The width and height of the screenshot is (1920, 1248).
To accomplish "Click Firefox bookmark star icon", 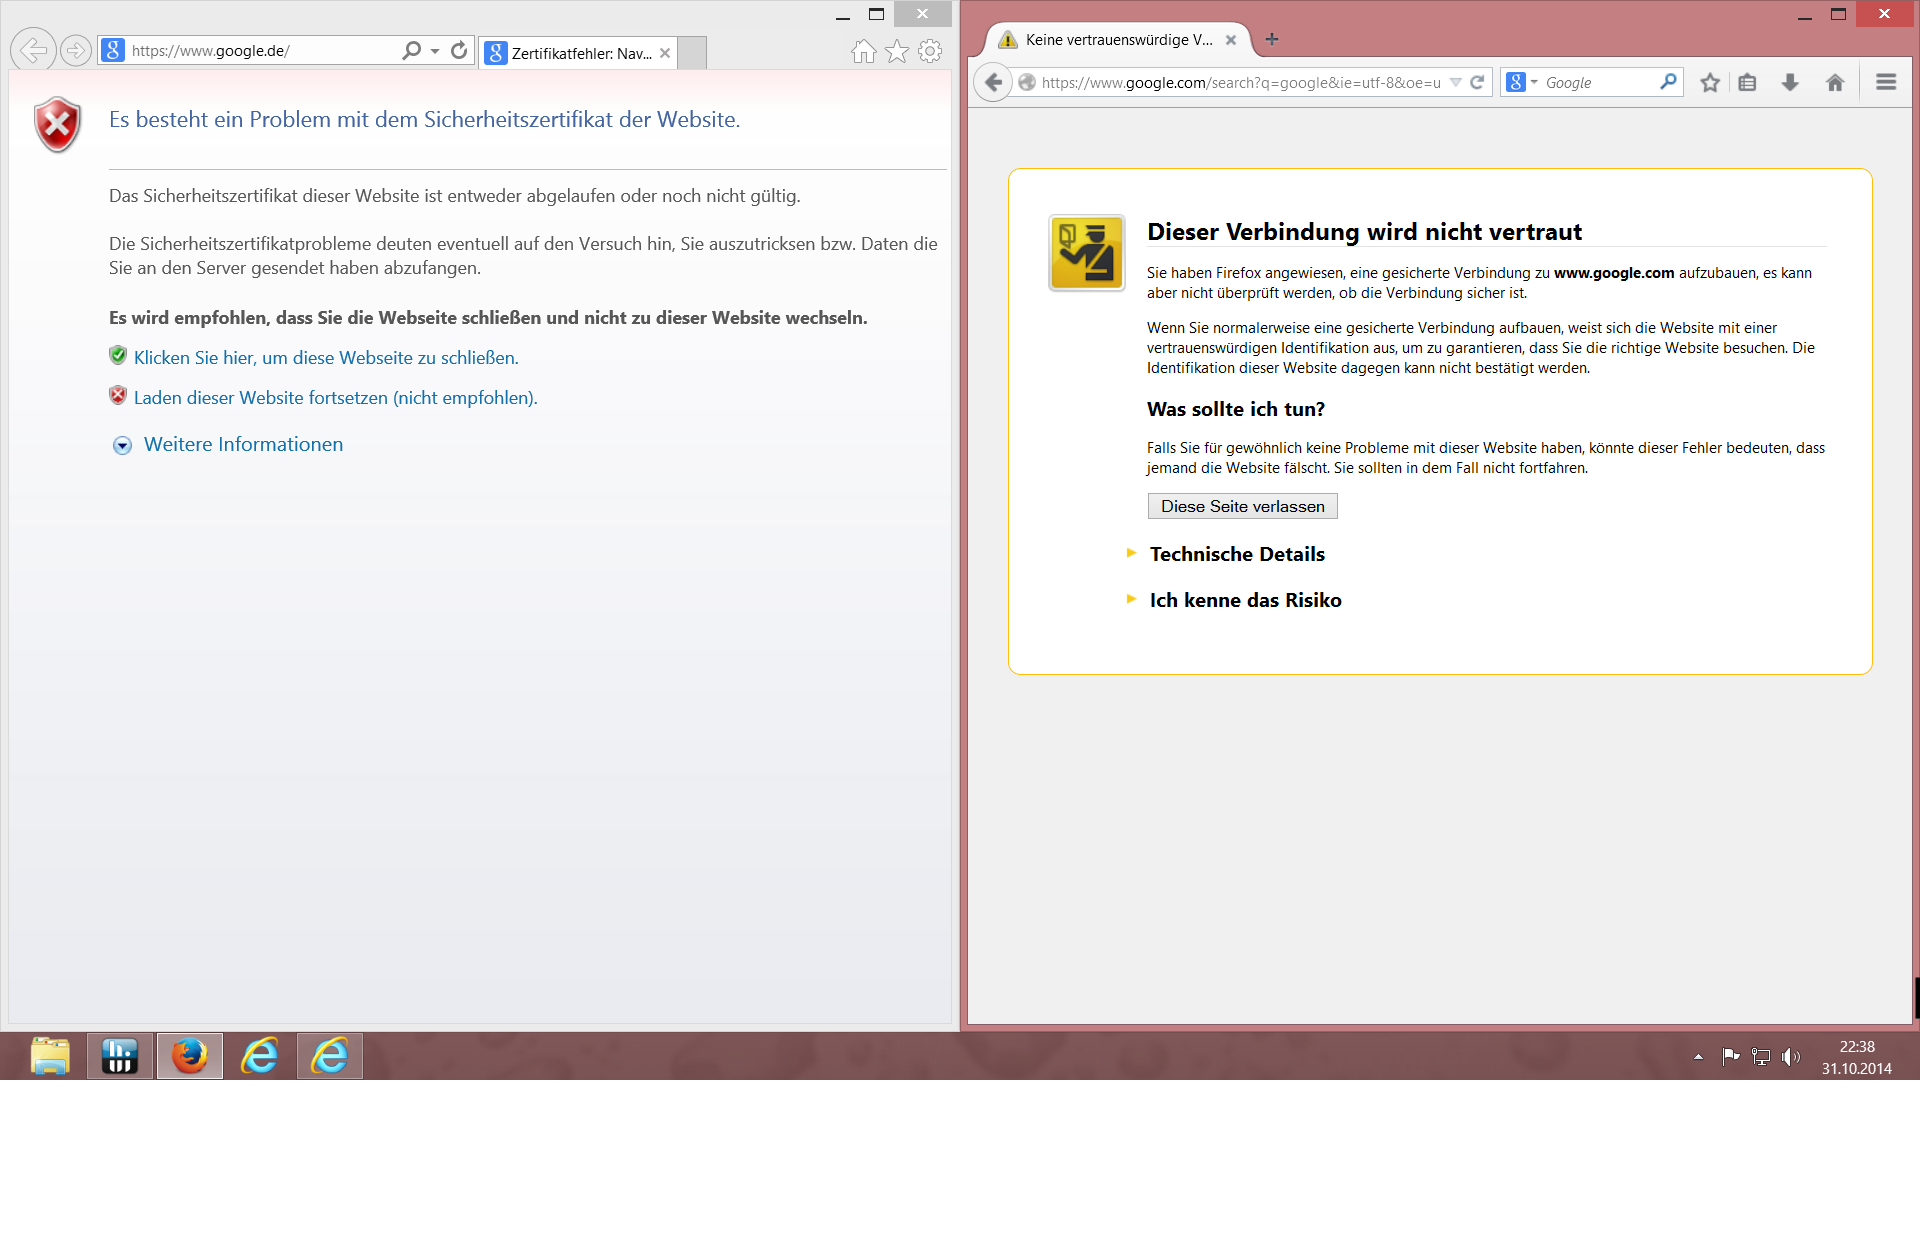I will click(1710, 83).
